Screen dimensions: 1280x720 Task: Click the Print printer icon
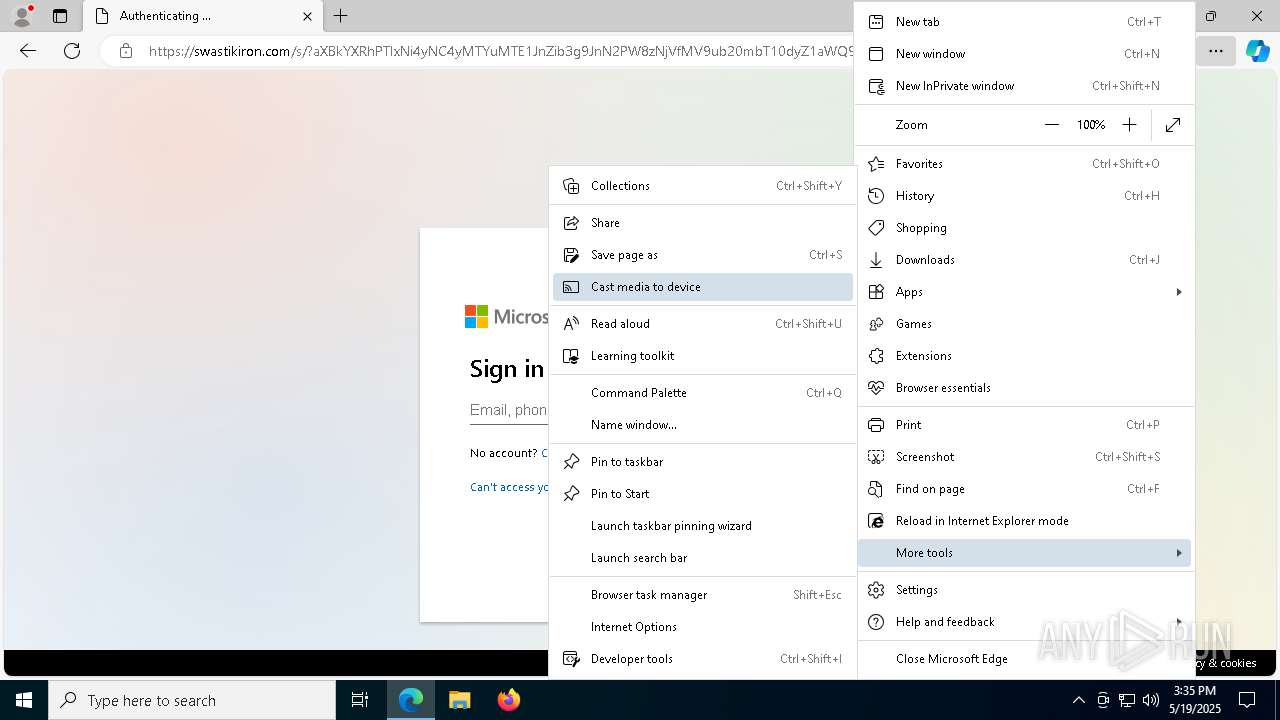pos(876,425)
